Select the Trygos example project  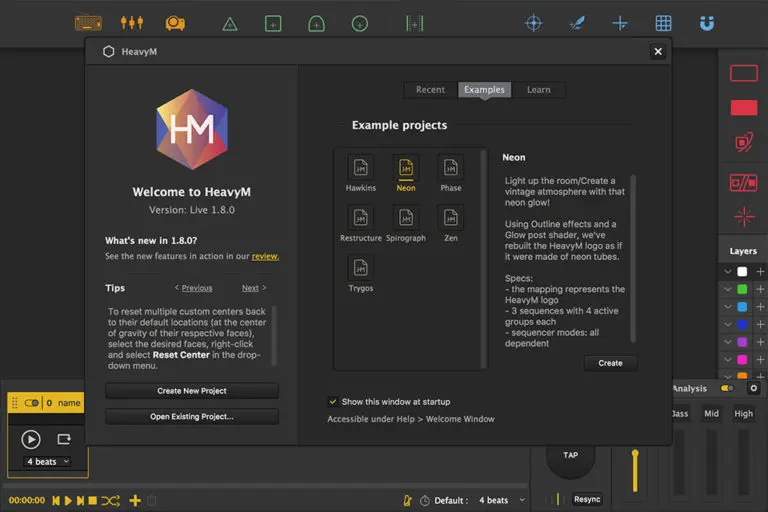360,273
